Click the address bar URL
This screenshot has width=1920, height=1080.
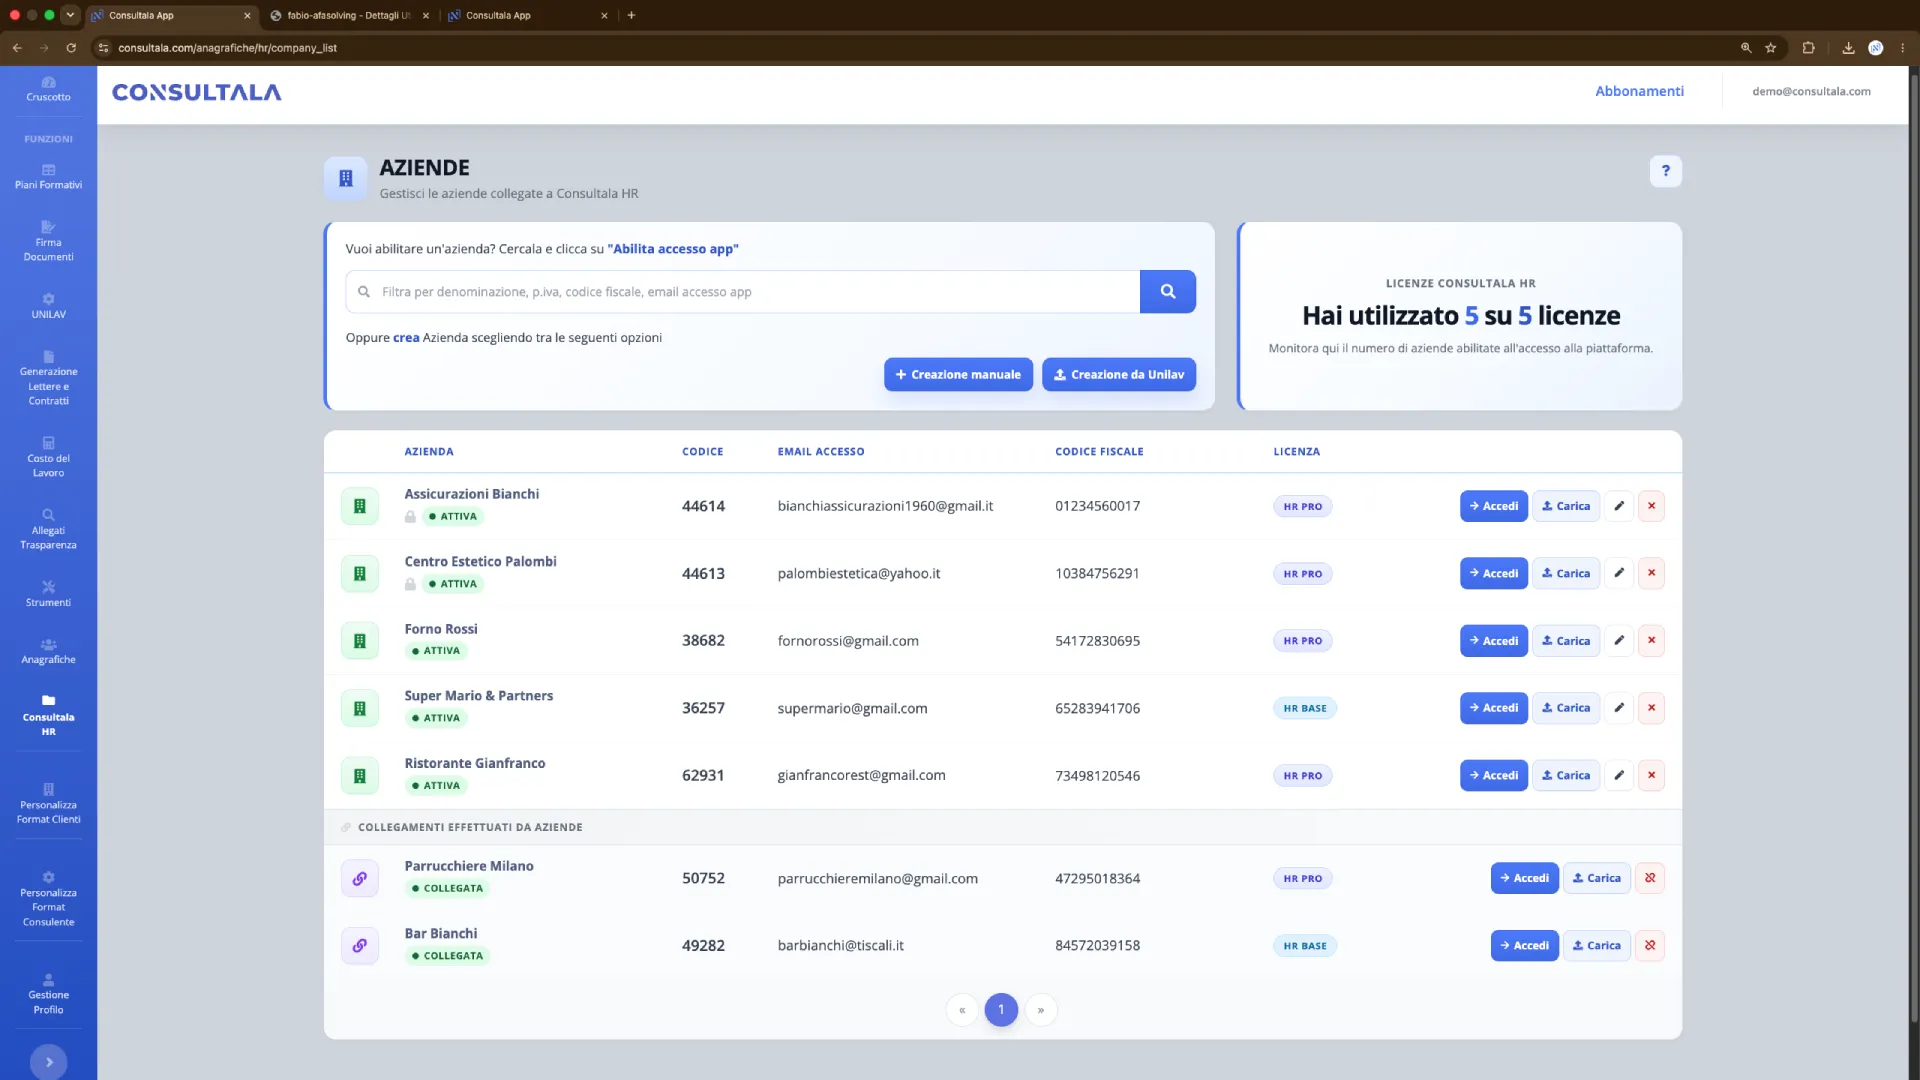click(x=227, y=48)
